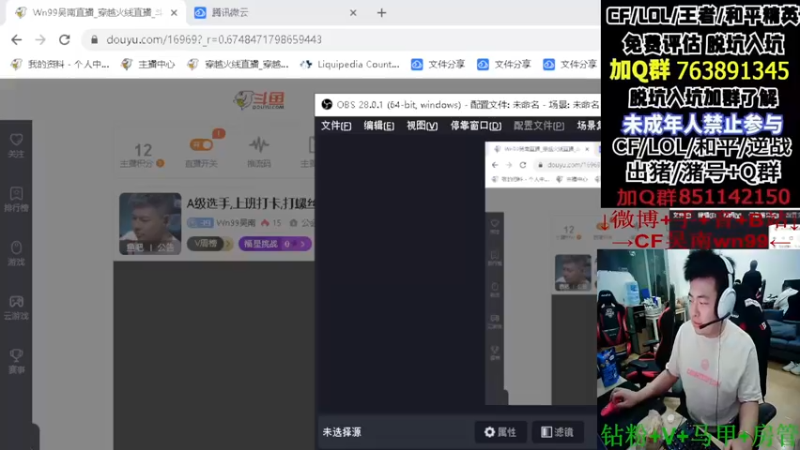The height and width of the screenshot is (450, 800).
Task: Open 云游戏 in Douyu sidebar
Action: [x=16, y=308]
